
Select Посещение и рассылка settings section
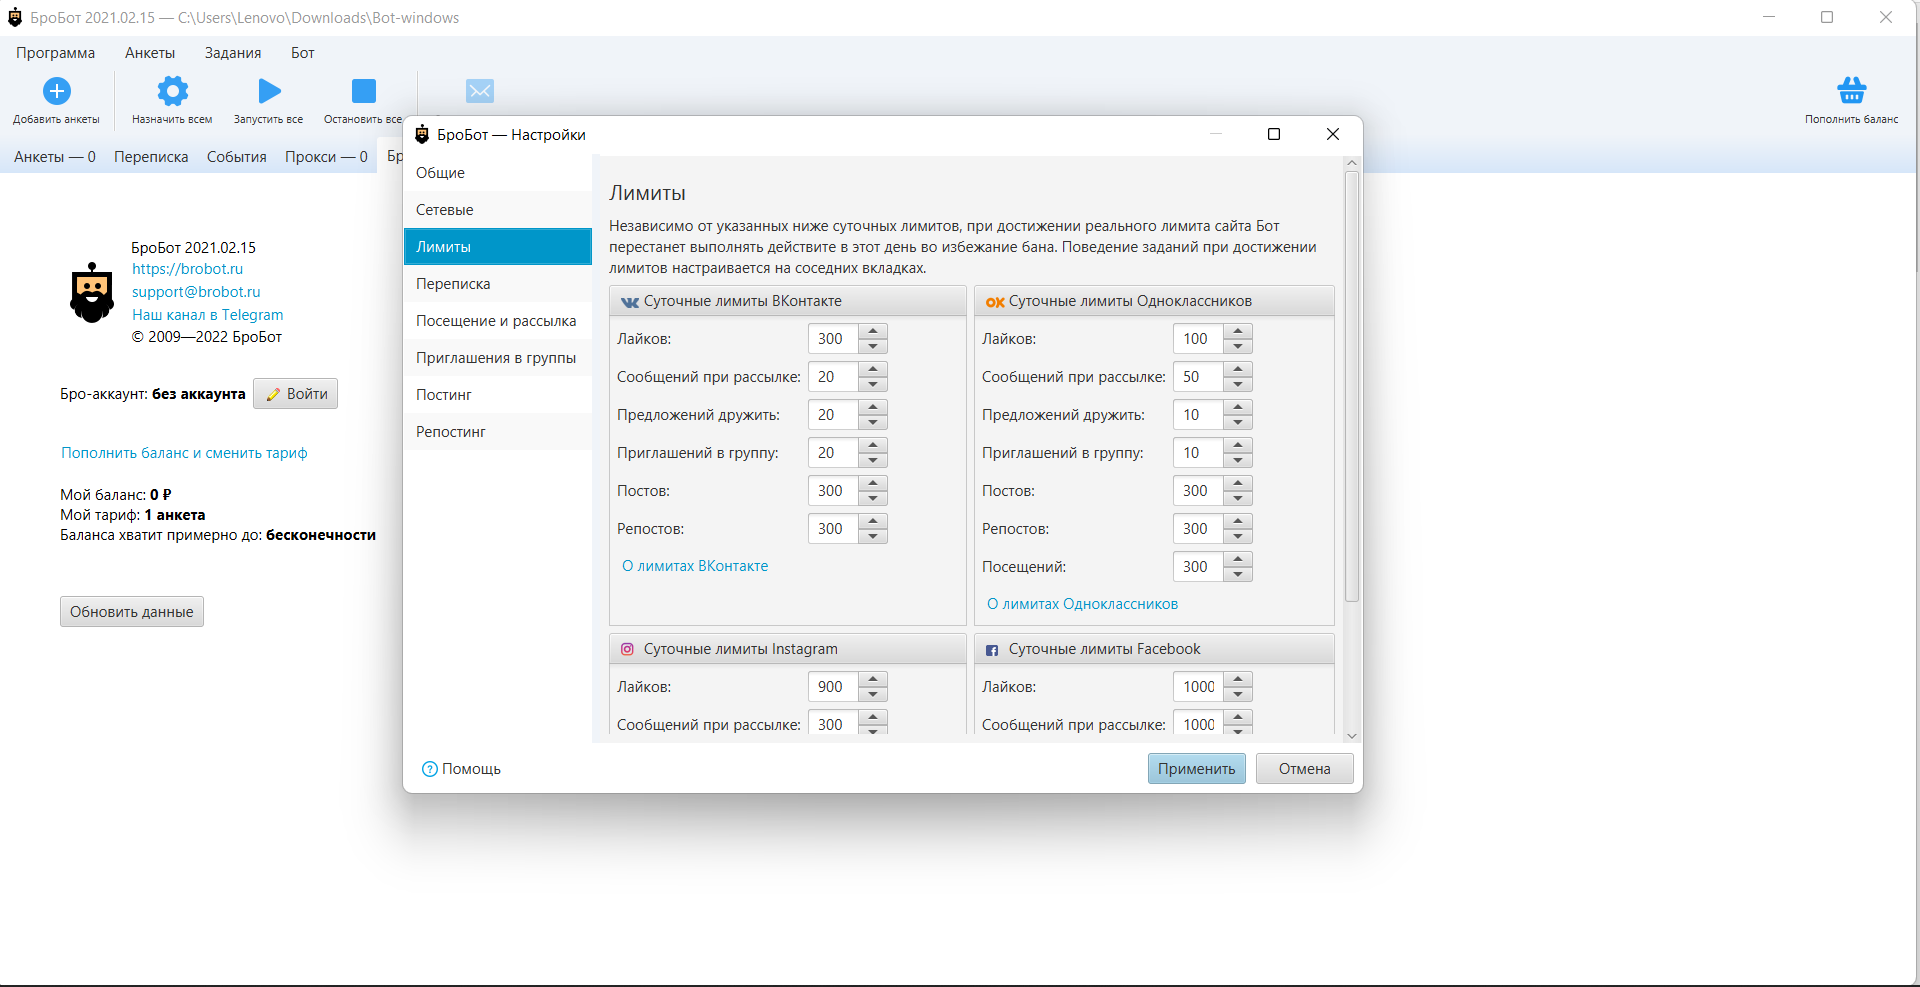(x=498, y=321)
